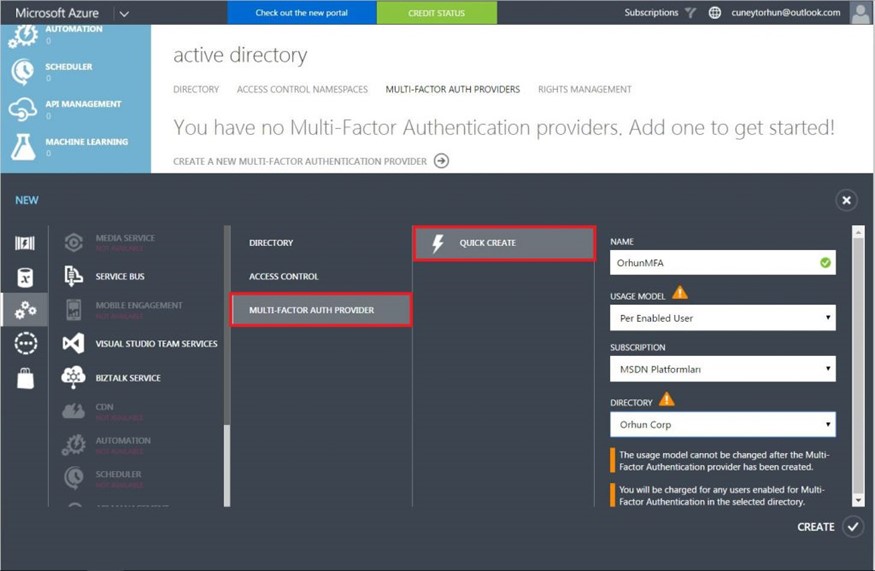Open the language globe icon

click(x=714, y=13)
